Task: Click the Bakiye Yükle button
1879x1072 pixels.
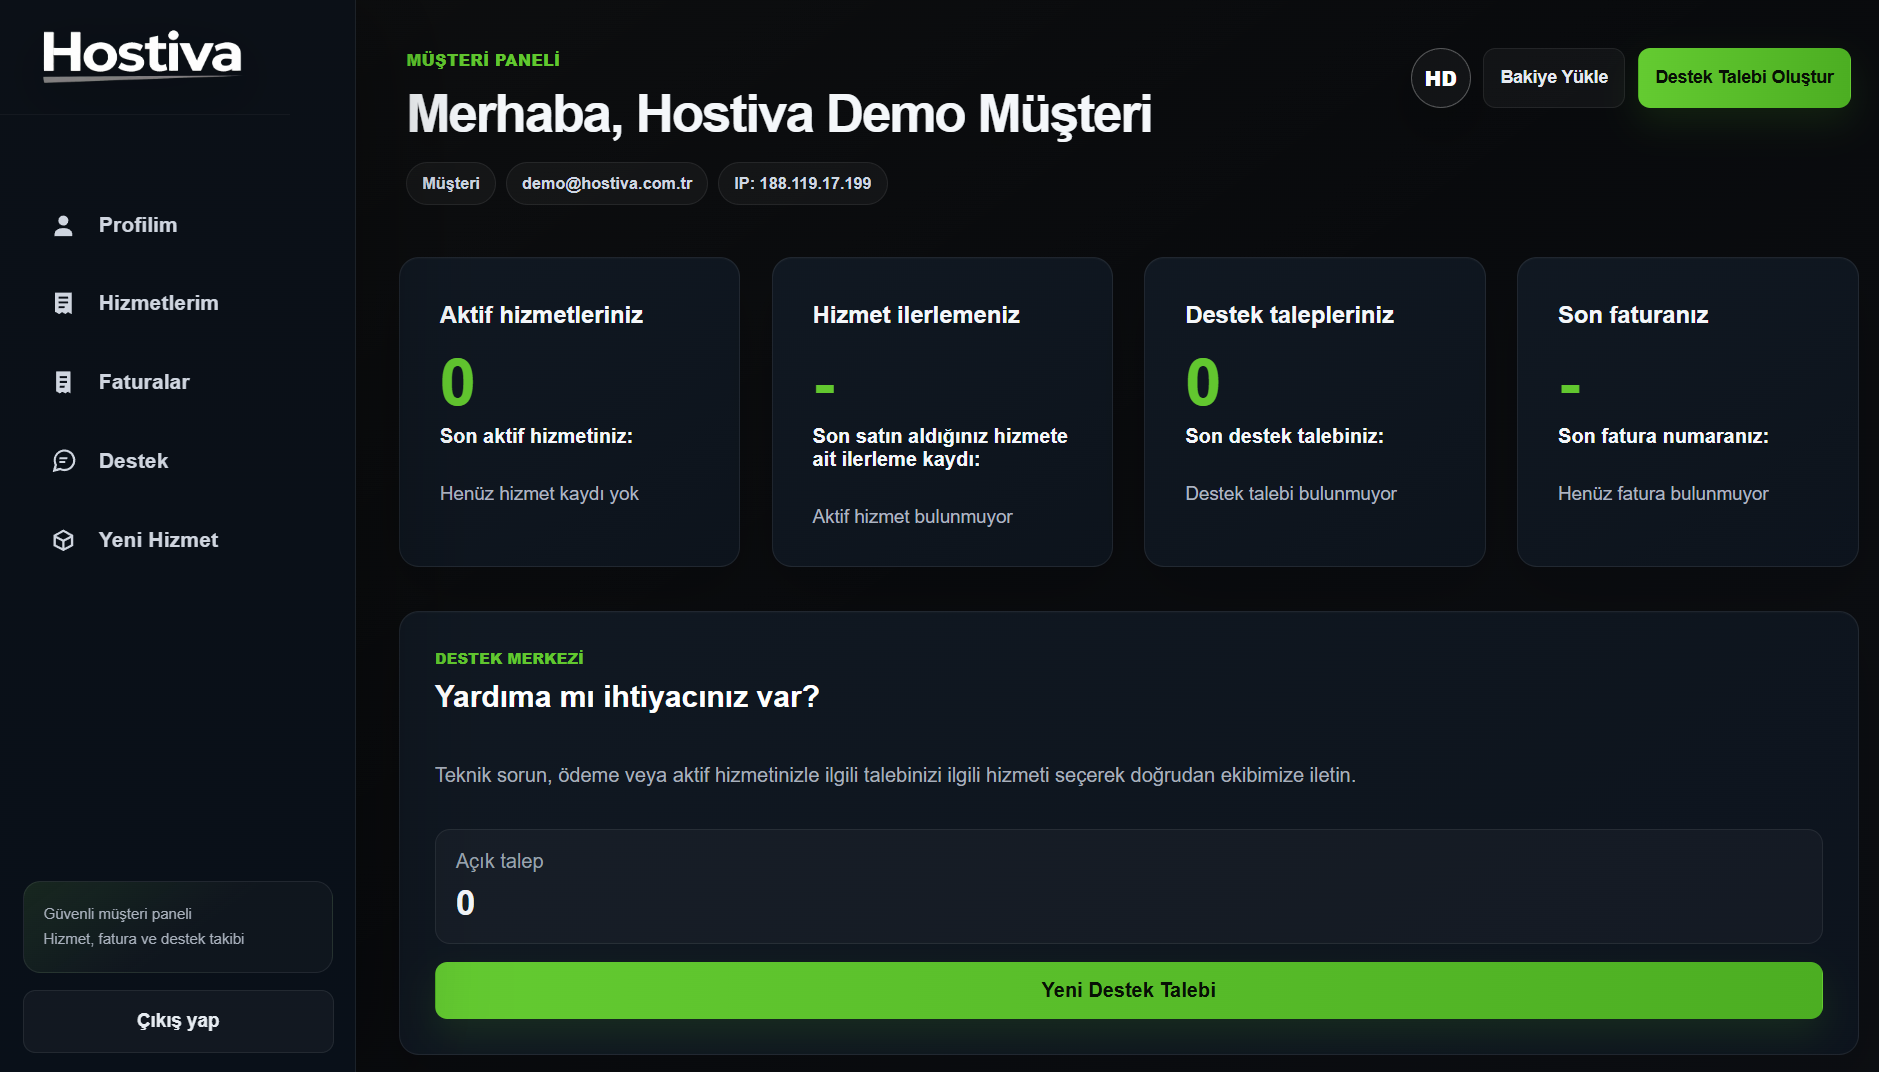Action: [x=1554, y=78]
